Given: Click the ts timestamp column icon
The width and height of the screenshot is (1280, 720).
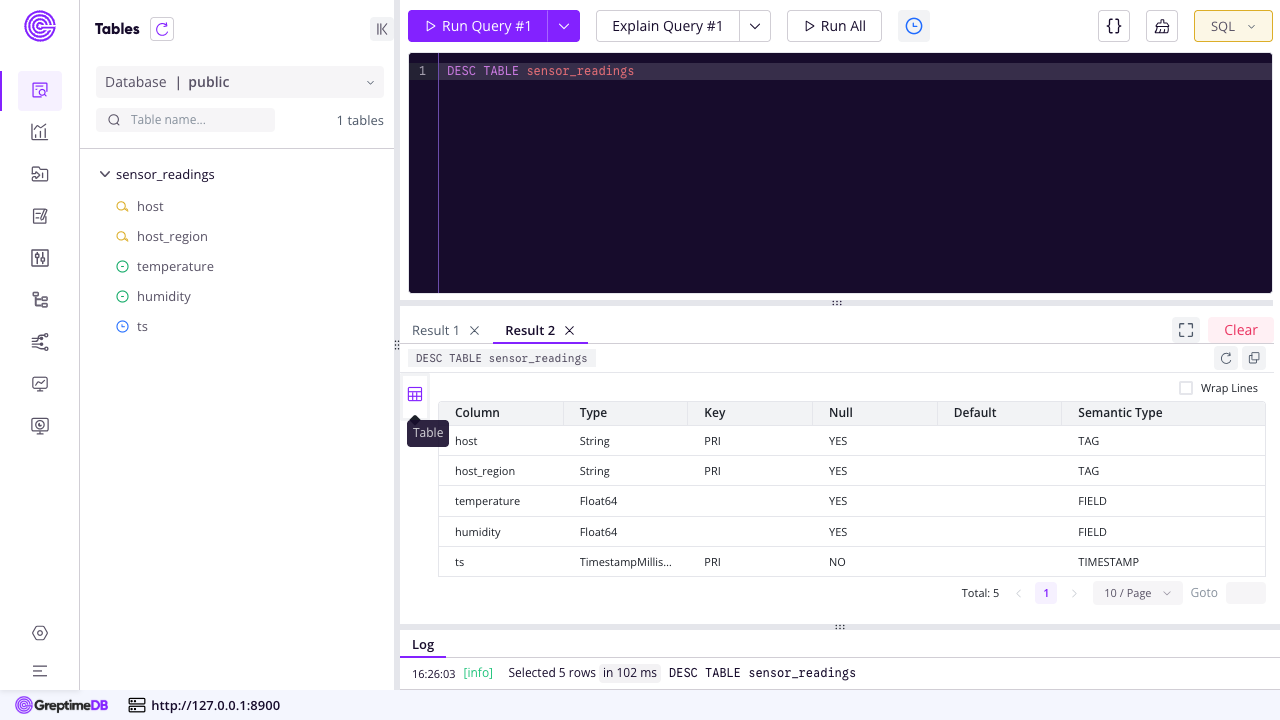Looking at the screenshot, I should pyautogui.click(x=123, y=327).
